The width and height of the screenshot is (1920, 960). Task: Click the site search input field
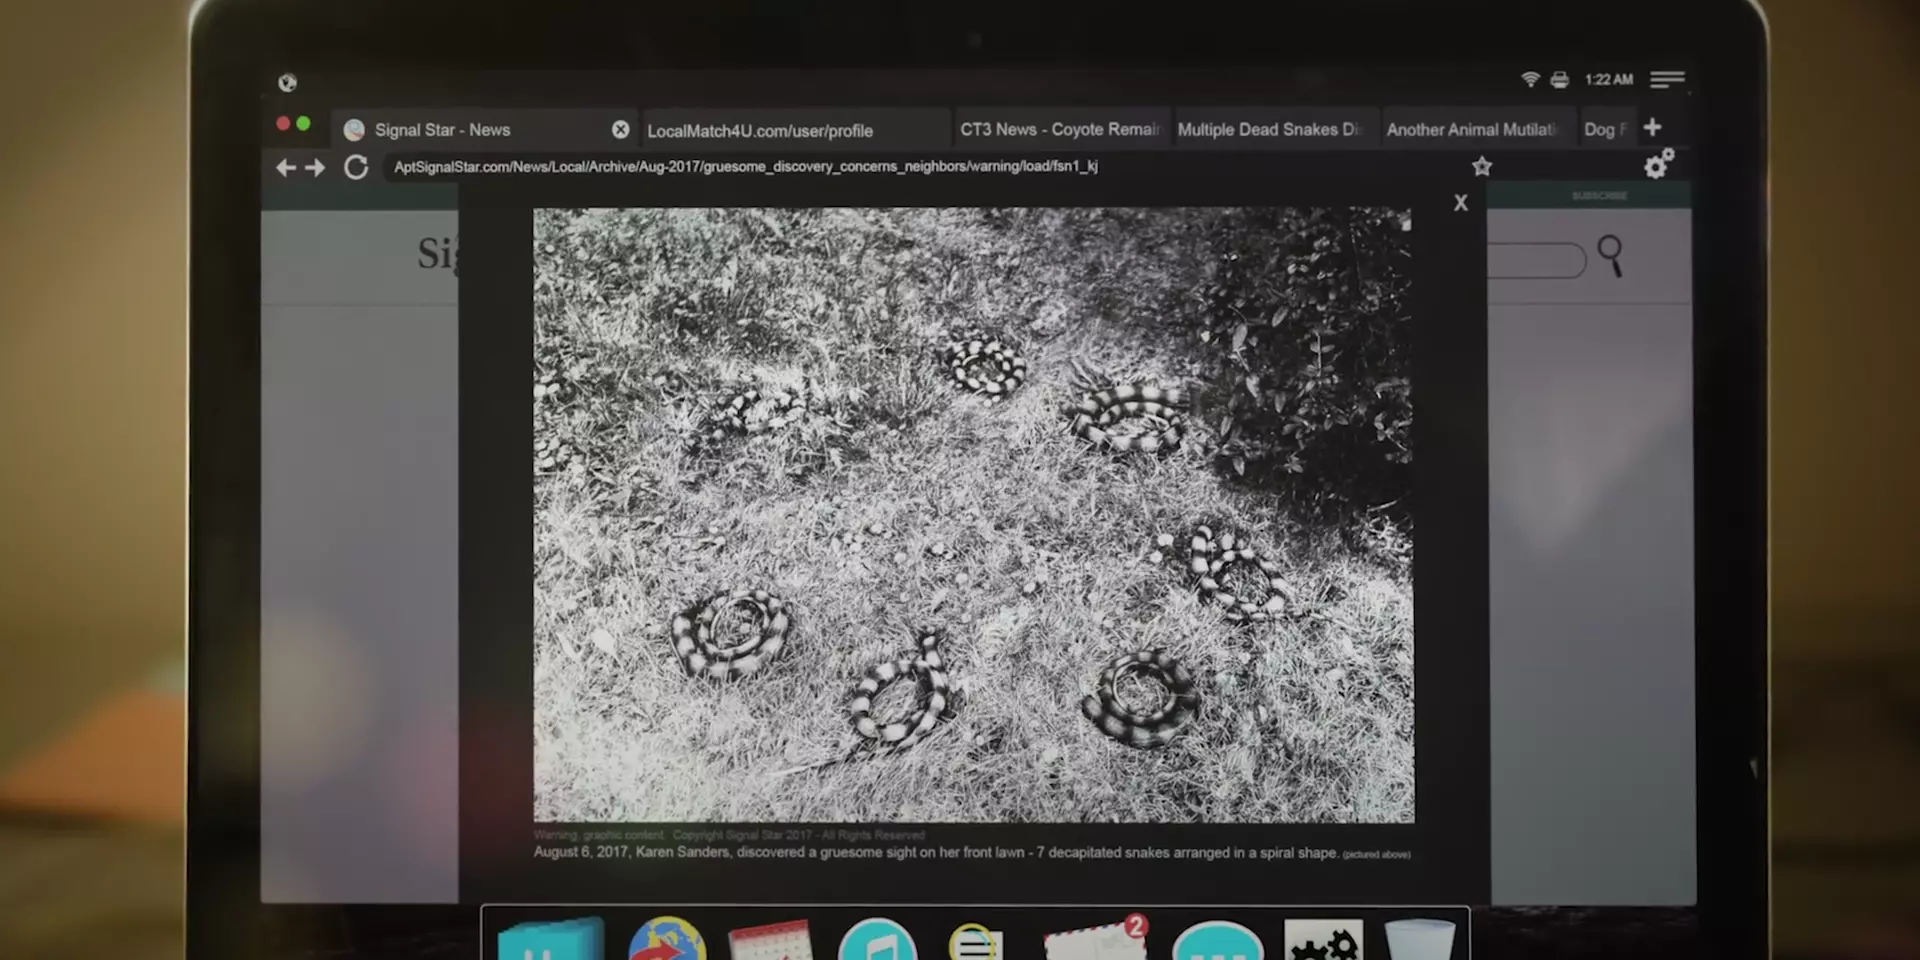1537,260
